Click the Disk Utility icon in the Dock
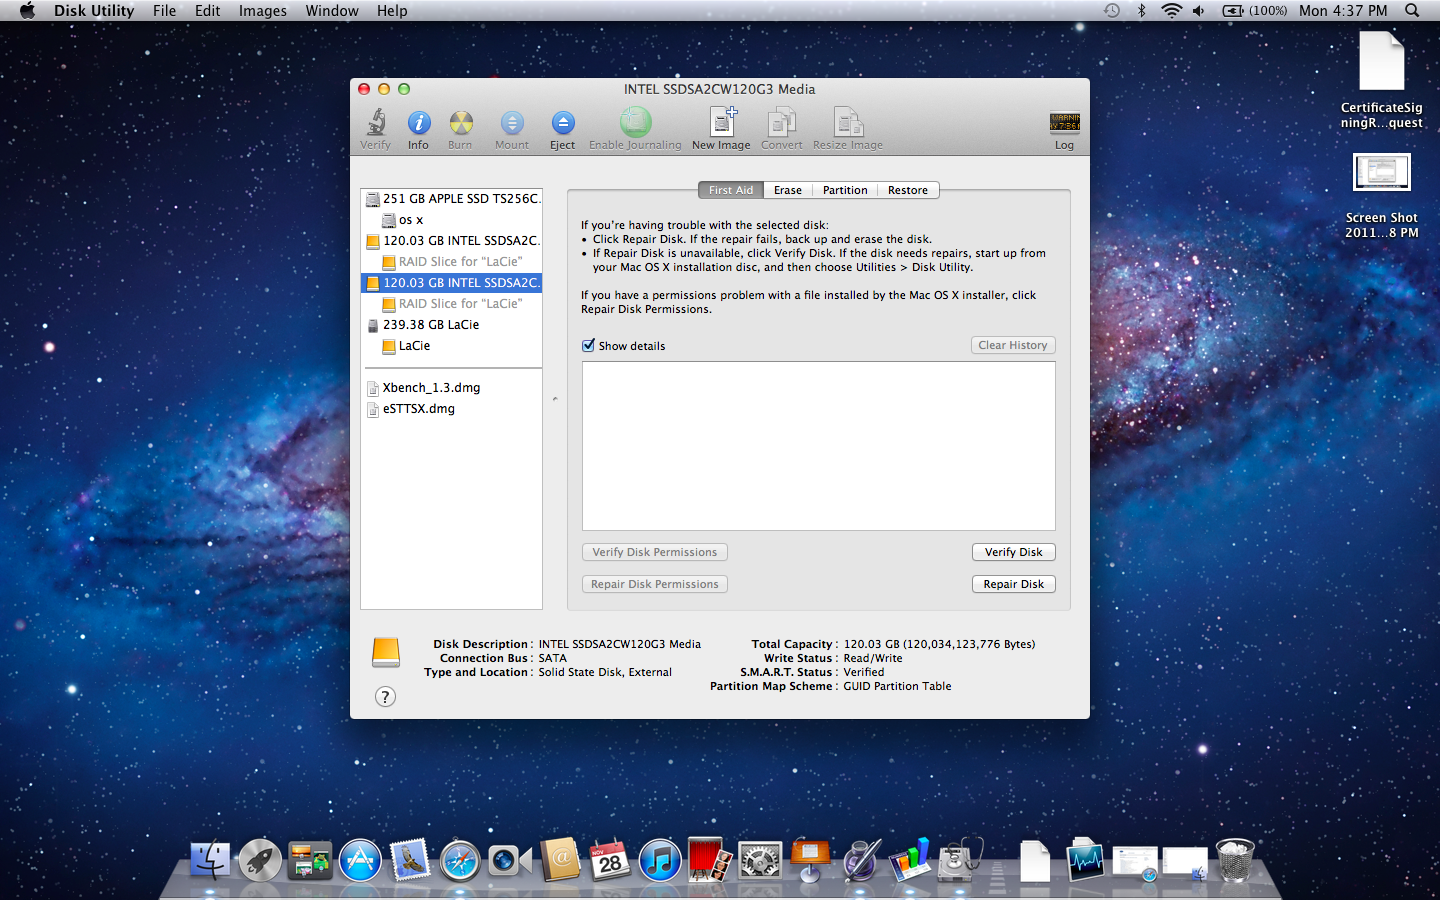This screenshot has width=1440, height=900. coord(960,859)
